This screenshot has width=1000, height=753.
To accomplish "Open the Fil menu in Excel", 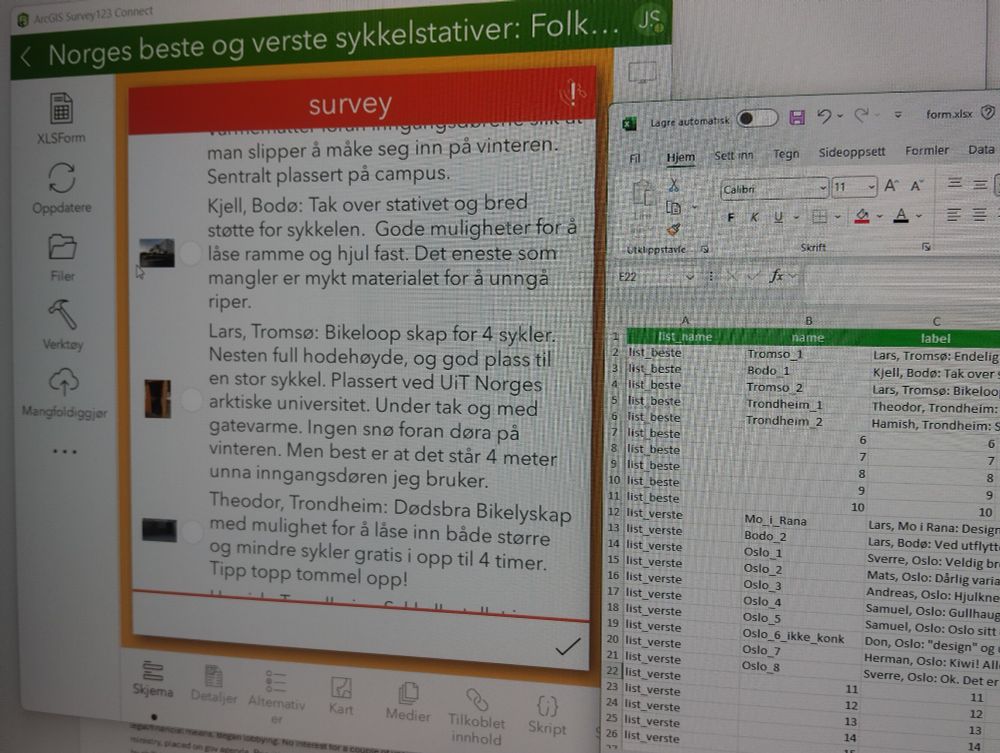I will [635, 157].
